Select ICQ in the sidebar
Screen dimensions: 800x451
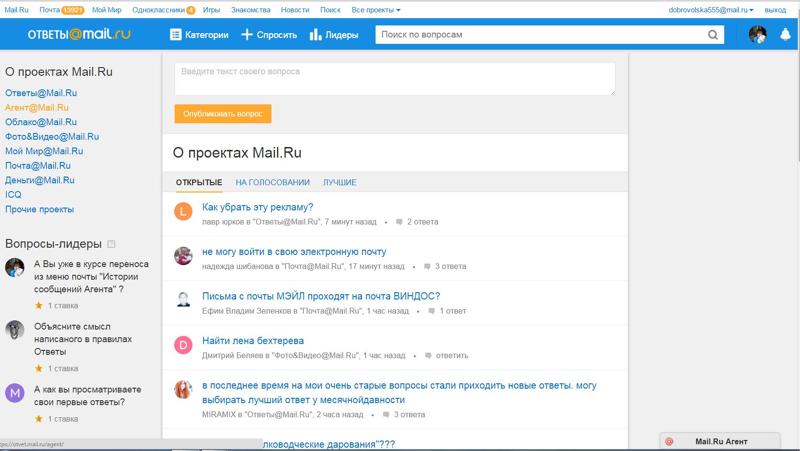[x=13, y=195]
